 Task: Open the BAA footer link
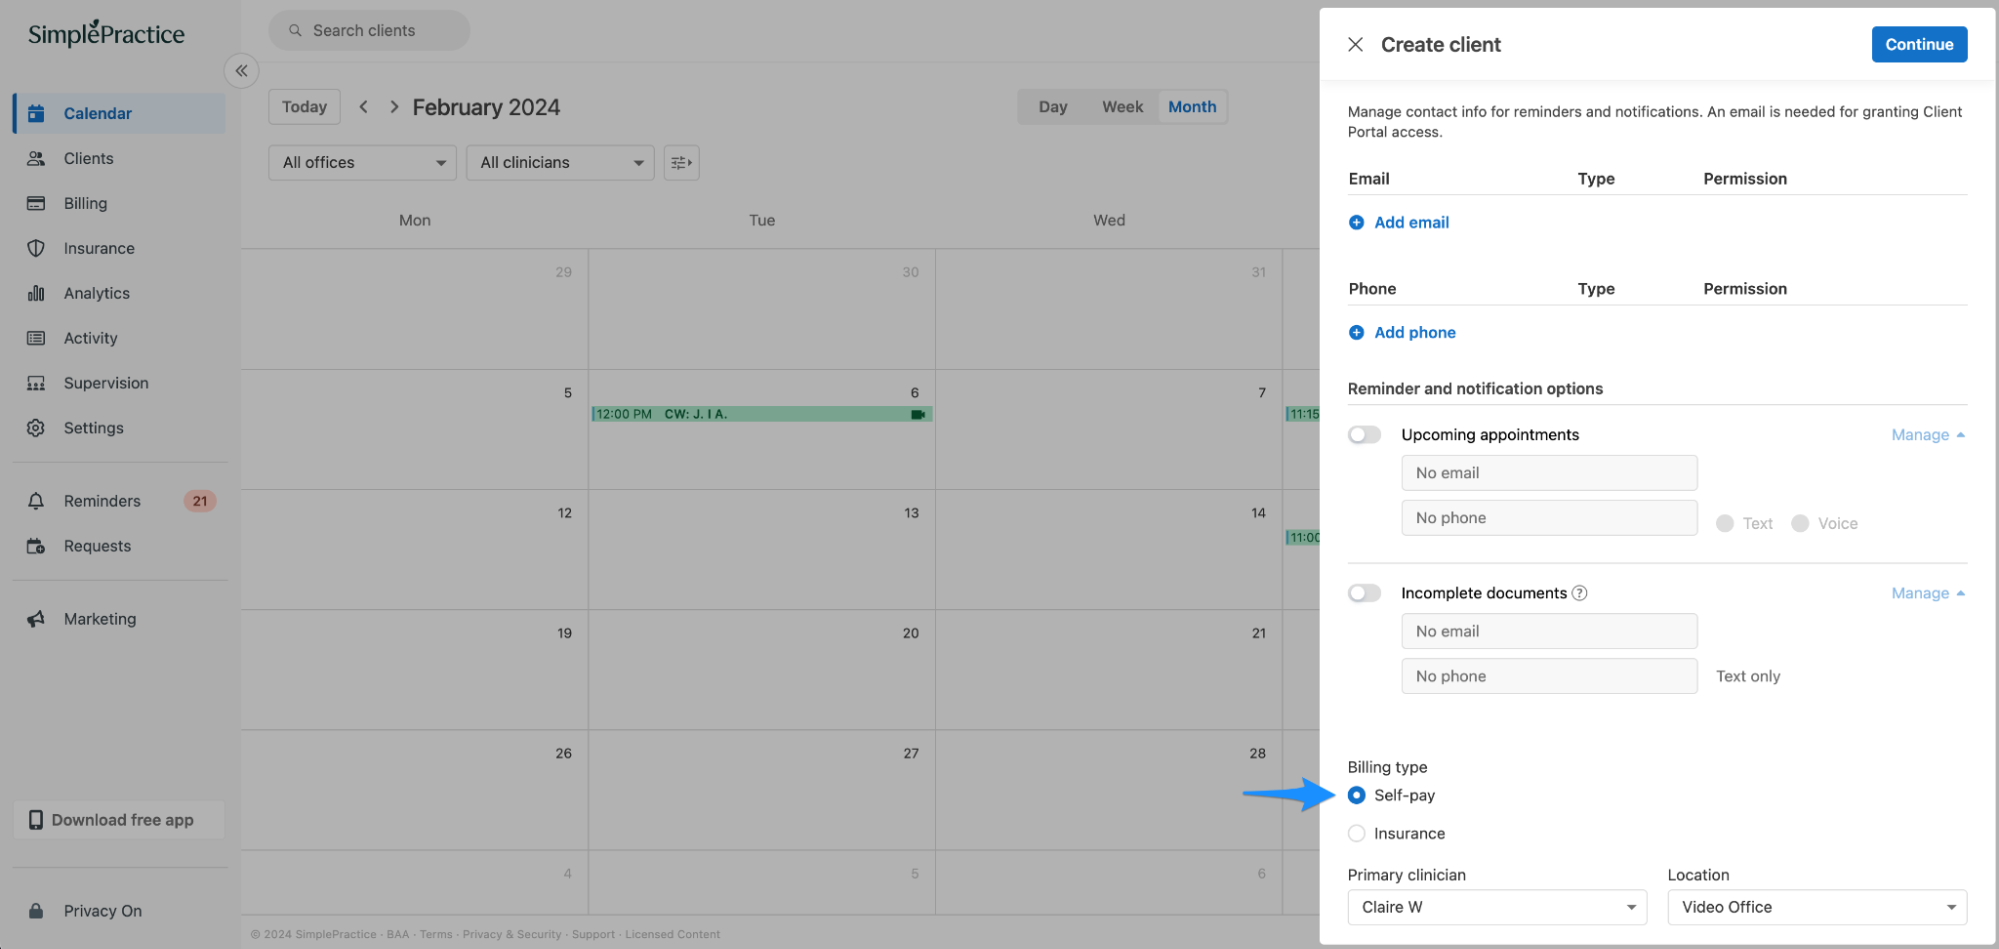tap(398, 934)
